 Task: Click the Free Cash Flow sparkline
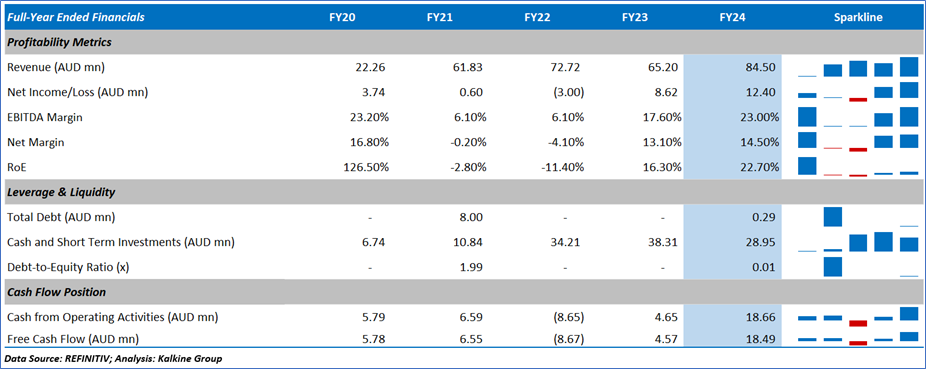tap(857, 339)
